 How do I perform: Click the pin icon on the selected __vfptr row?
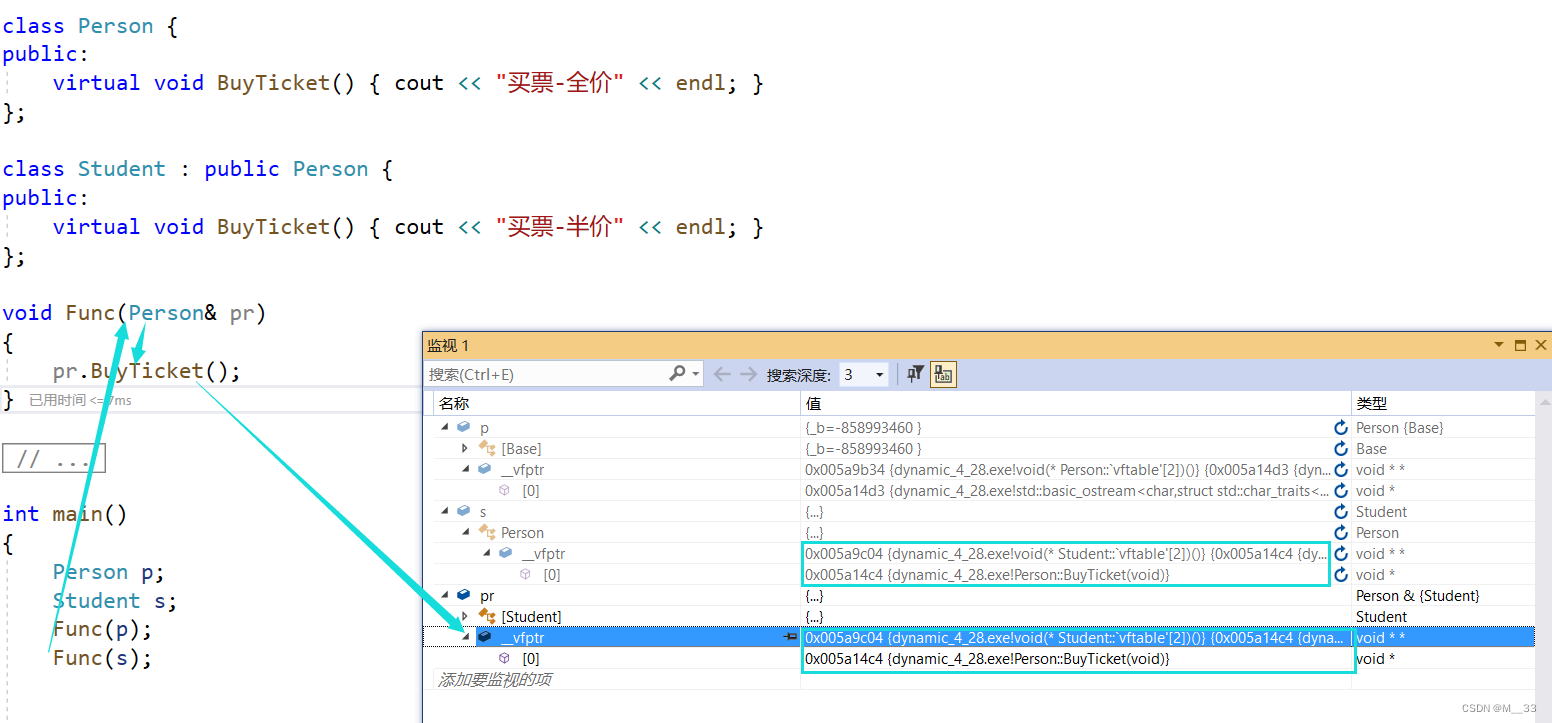click(x=790, y=637)
